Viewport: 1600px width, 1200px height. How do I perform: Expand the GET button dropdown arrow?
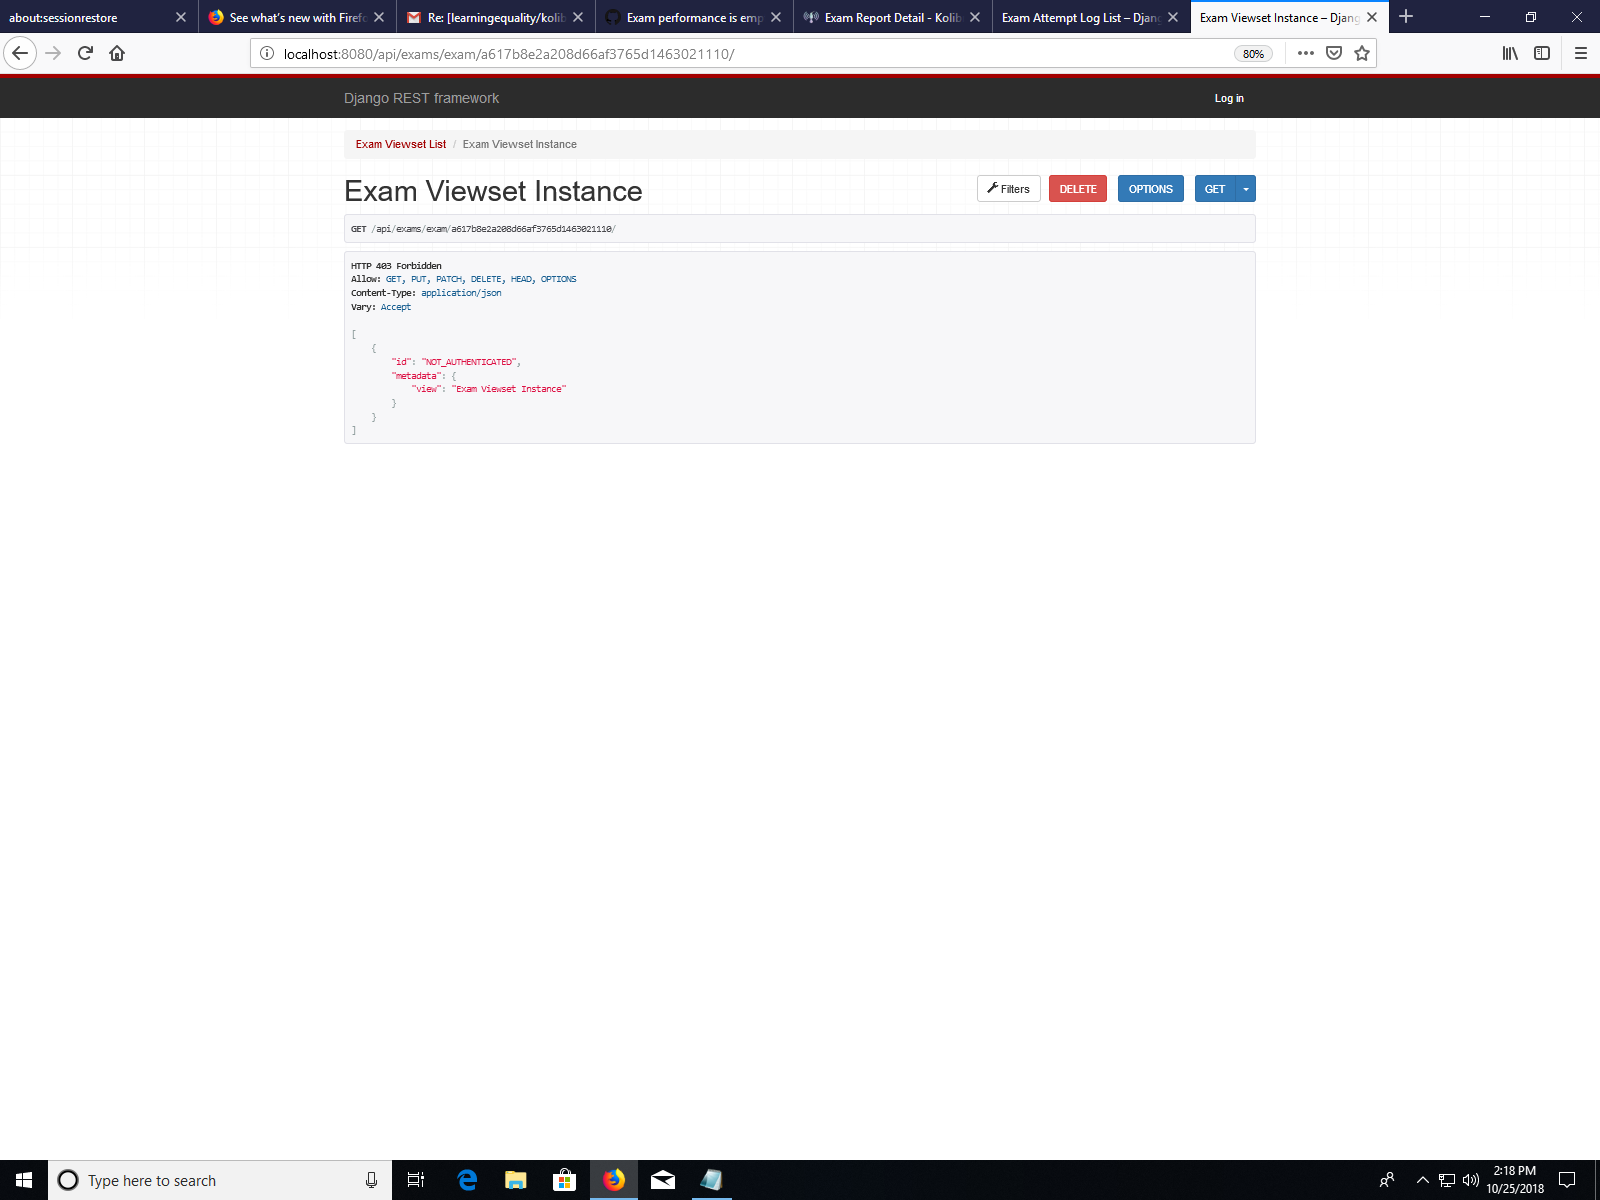tap(1245, 188)
